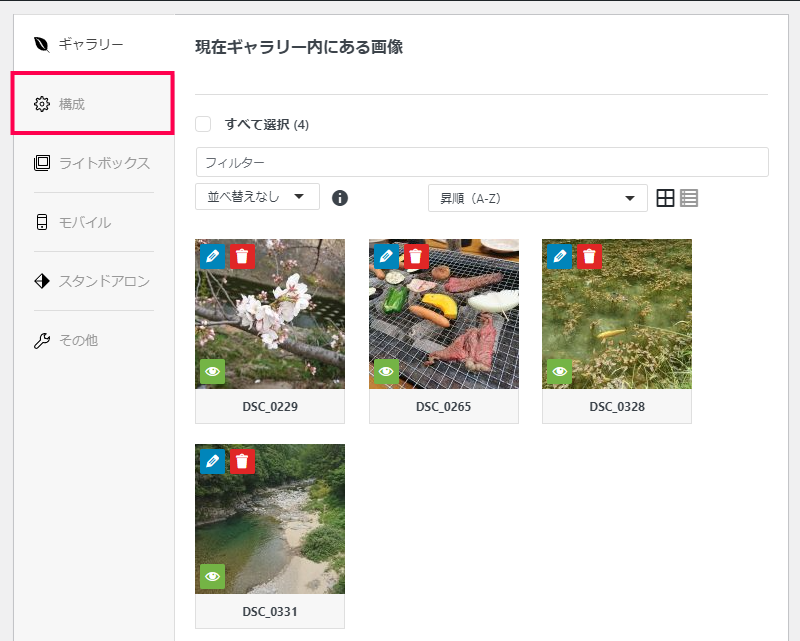Edit image DSC_0331 with pencil icon
Image resolution: width=800 pixels, height=641 pixels.
212,461
